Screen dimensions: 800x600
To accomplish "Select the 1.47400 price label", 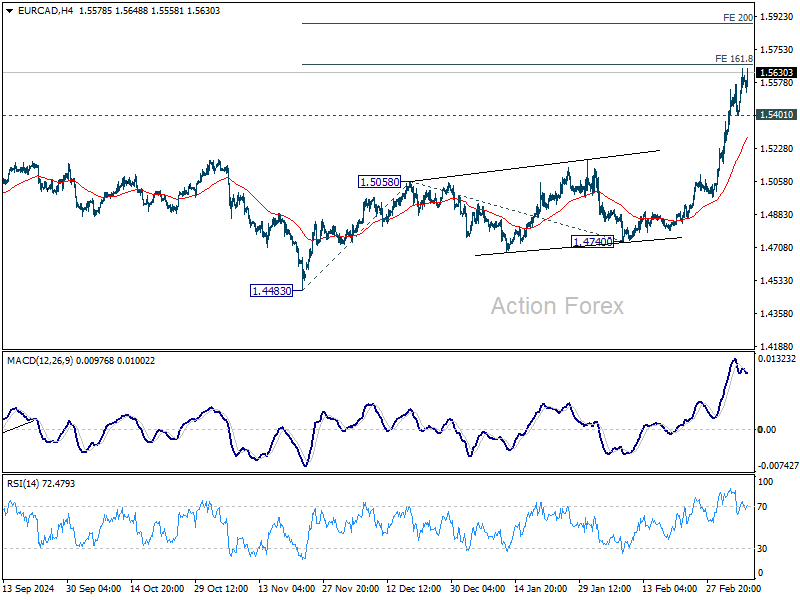I will (592, 241).
